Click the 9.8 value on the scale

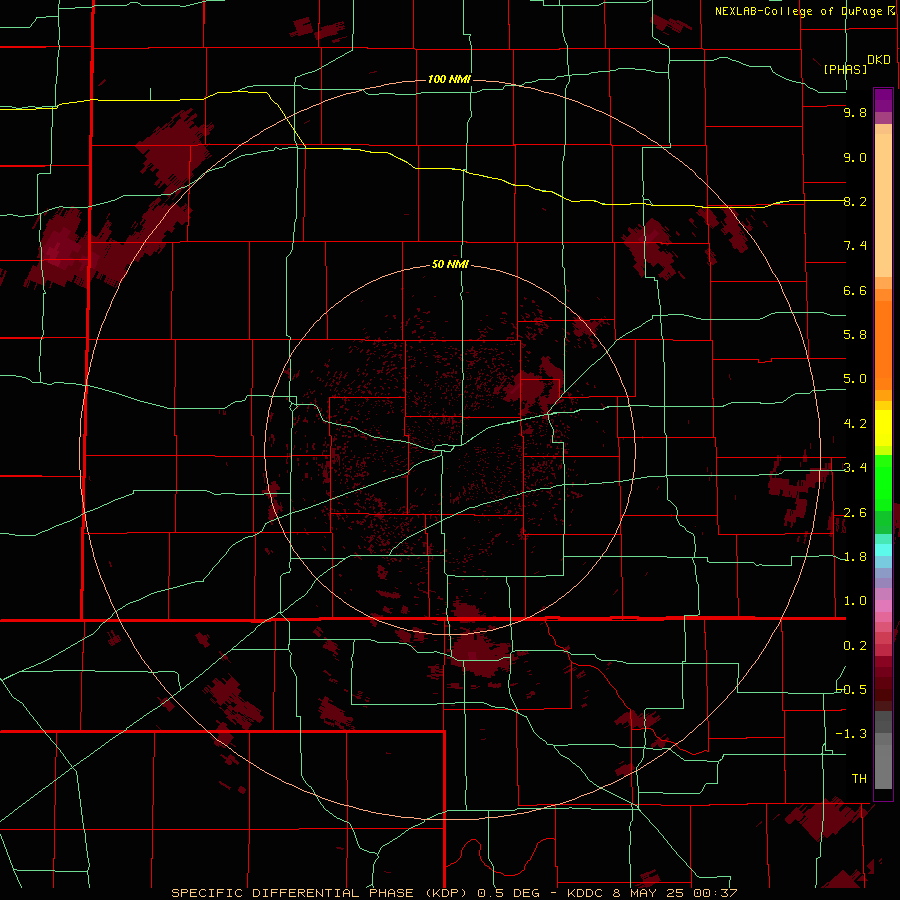pyautogui.click(x=855, y=112)
